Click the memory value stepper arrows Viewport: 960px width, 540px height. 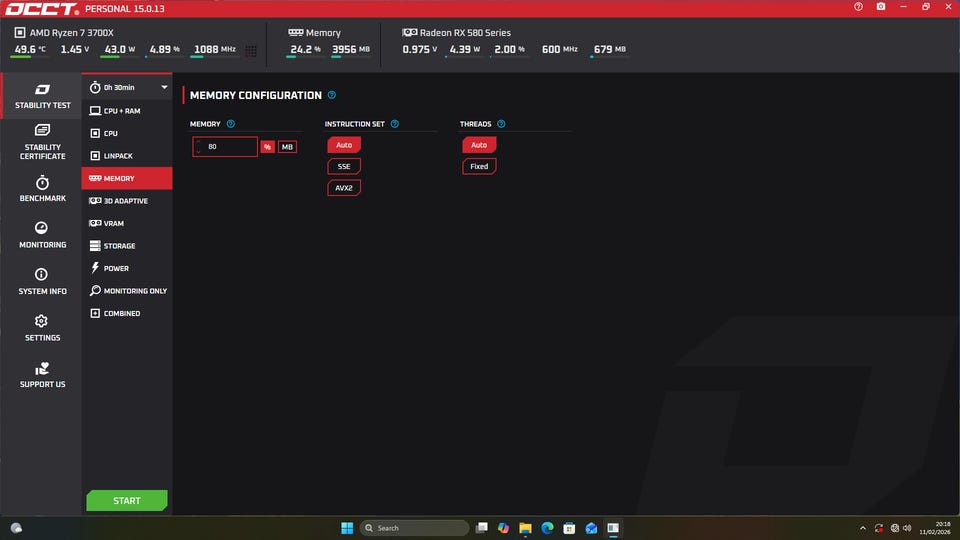click(x=198, y=147)
